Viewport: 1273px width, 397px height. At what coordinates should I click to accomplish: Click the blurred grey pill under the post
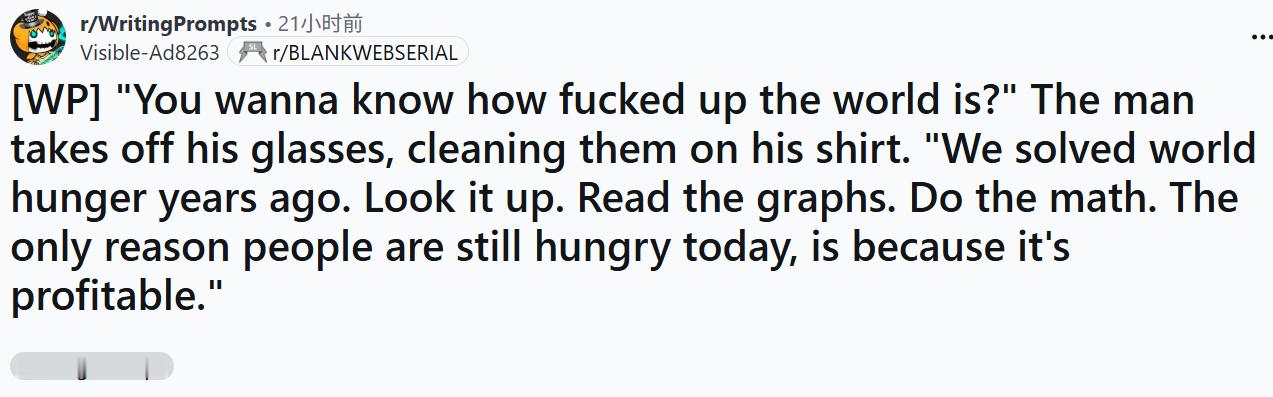pos(92,366)
